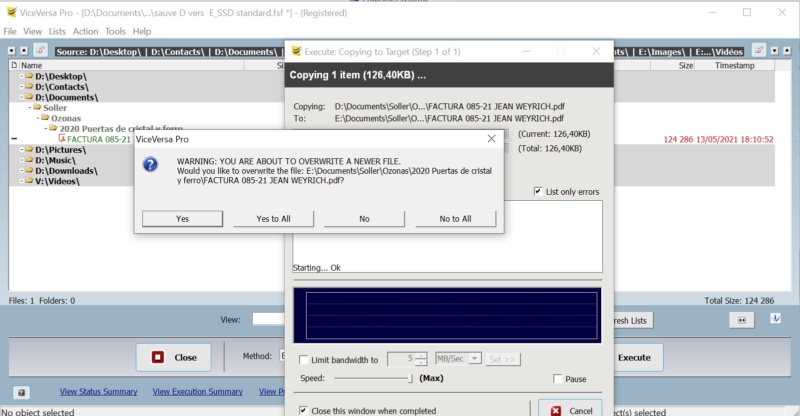This screenshot has width=800, height=416.
Task: Open View Status Summary link
Action: 98,391
